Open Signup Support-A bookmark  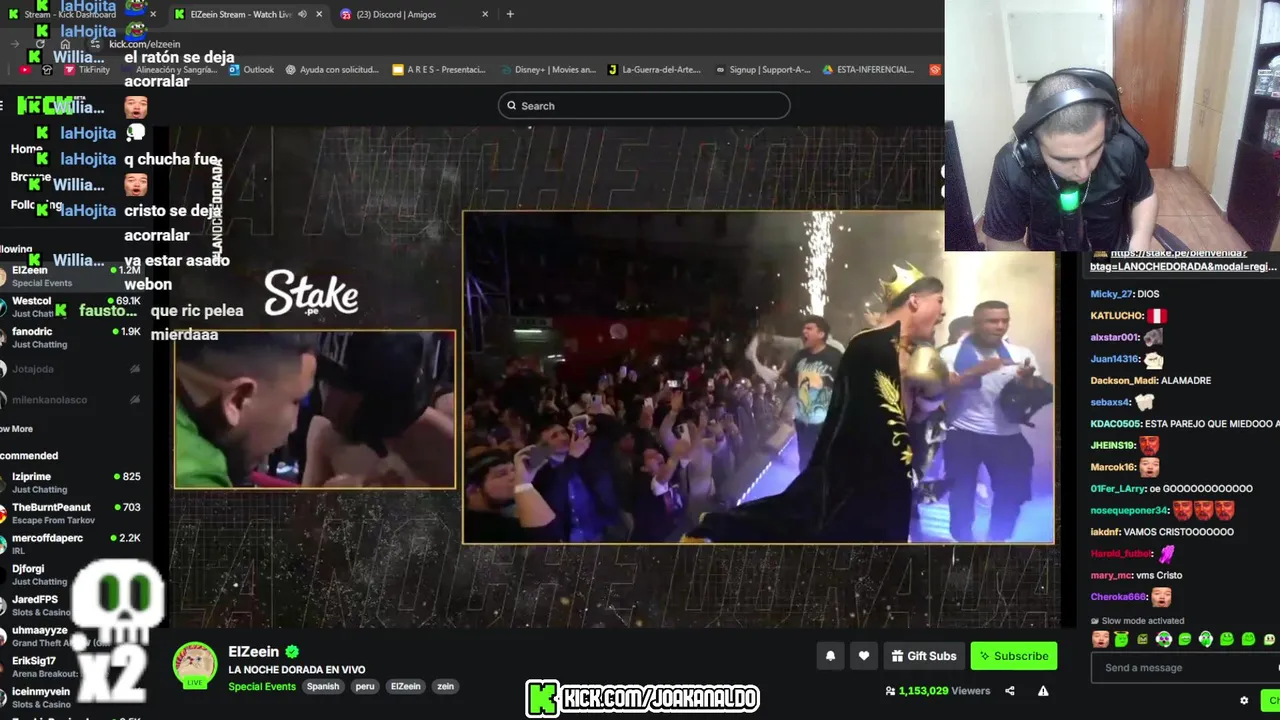coord(761,70)
